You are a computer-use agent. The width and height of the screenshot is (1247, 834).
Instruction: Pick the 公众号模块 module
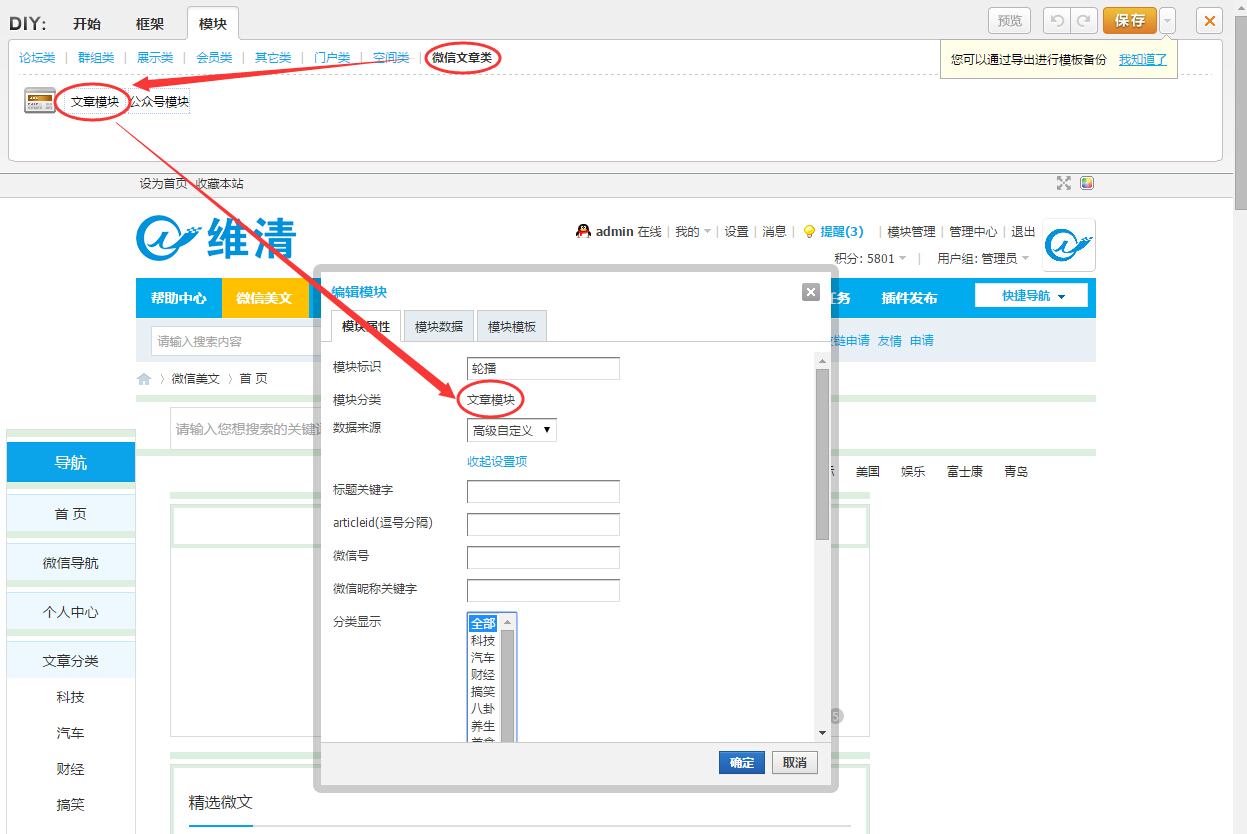click(x=159, y=101)
